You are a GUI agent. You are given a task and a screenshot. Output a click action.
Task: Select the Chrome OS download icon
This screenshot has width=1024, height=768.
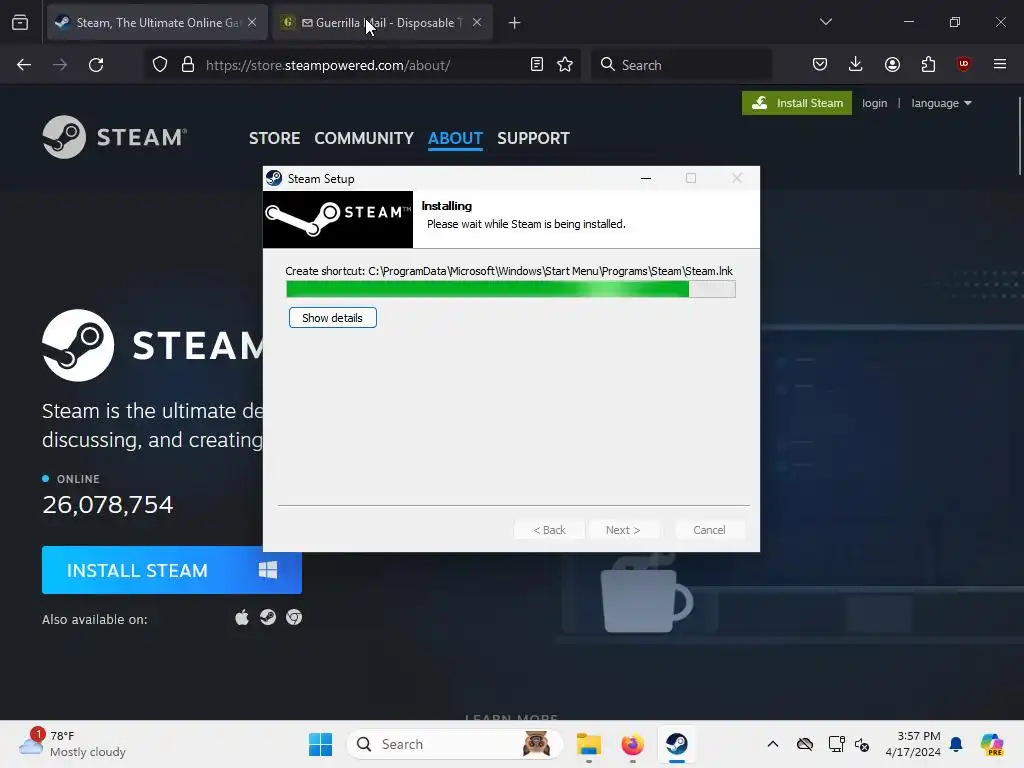pos(294,617)
